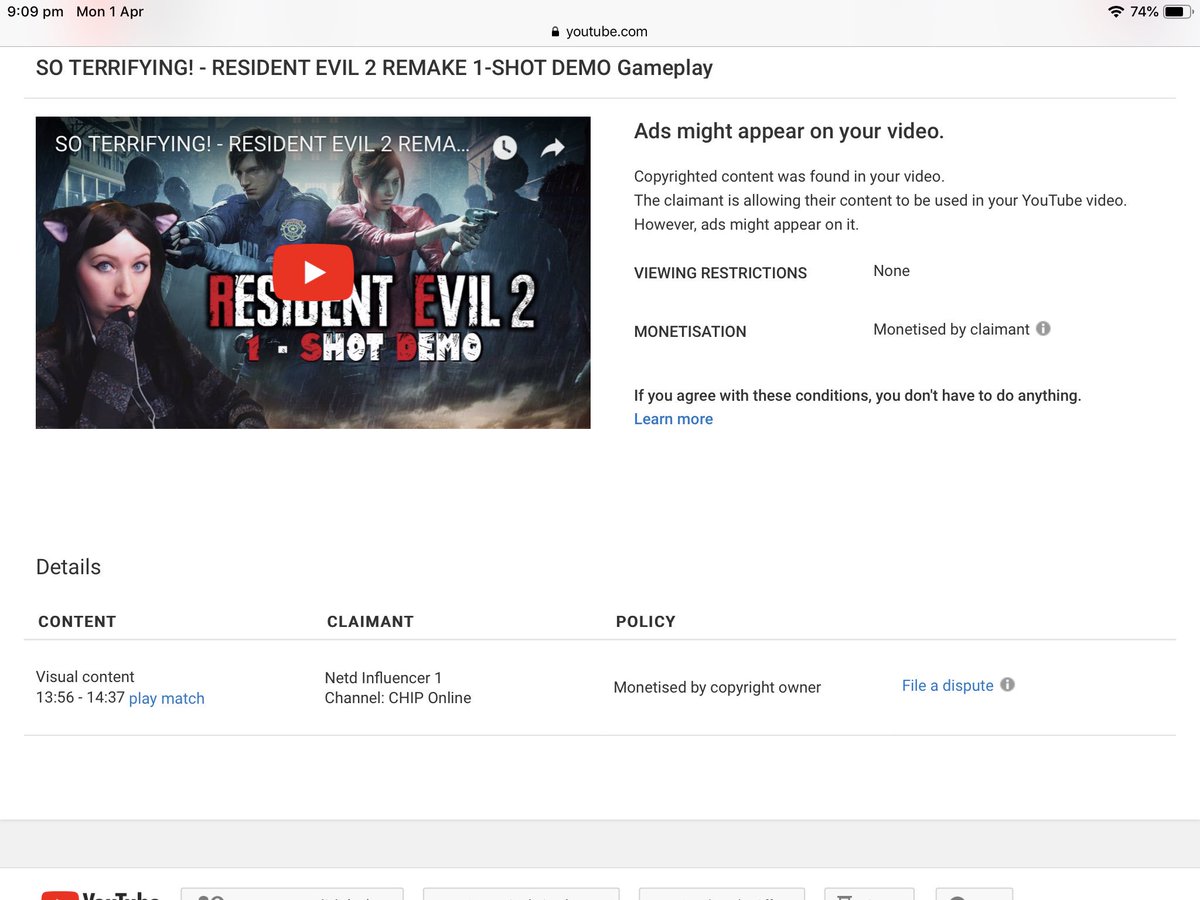Select 'Monetised by claimant' text
The height and width of the screenshot is (900, 1200).
click(x=951, y=329)
